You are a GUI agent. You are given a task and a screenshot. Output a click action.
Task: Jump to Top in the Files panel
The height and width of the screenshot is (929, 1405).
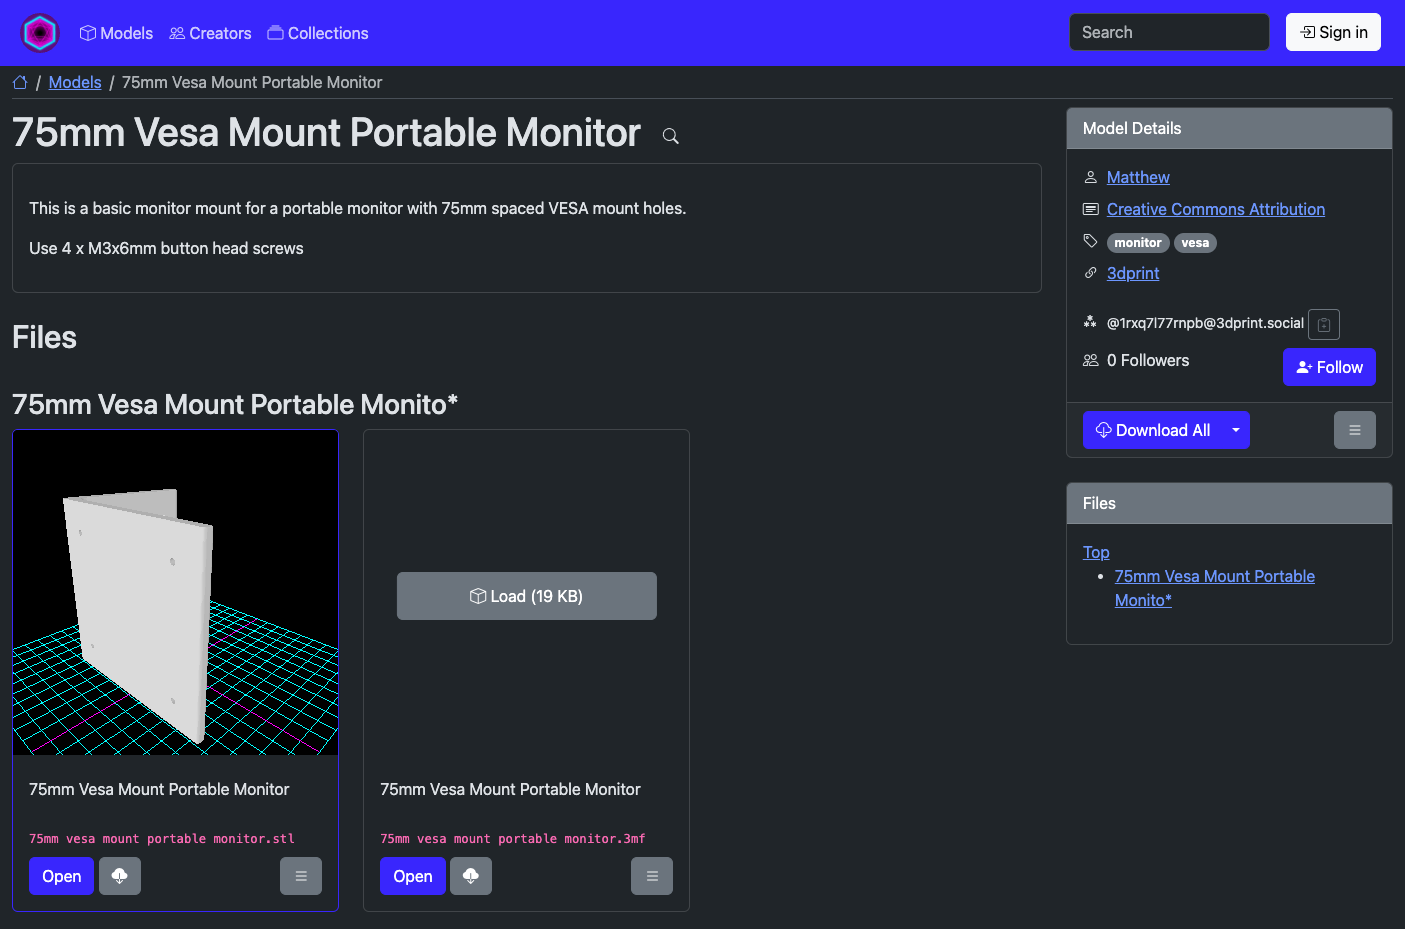(x=1096, y=552)
